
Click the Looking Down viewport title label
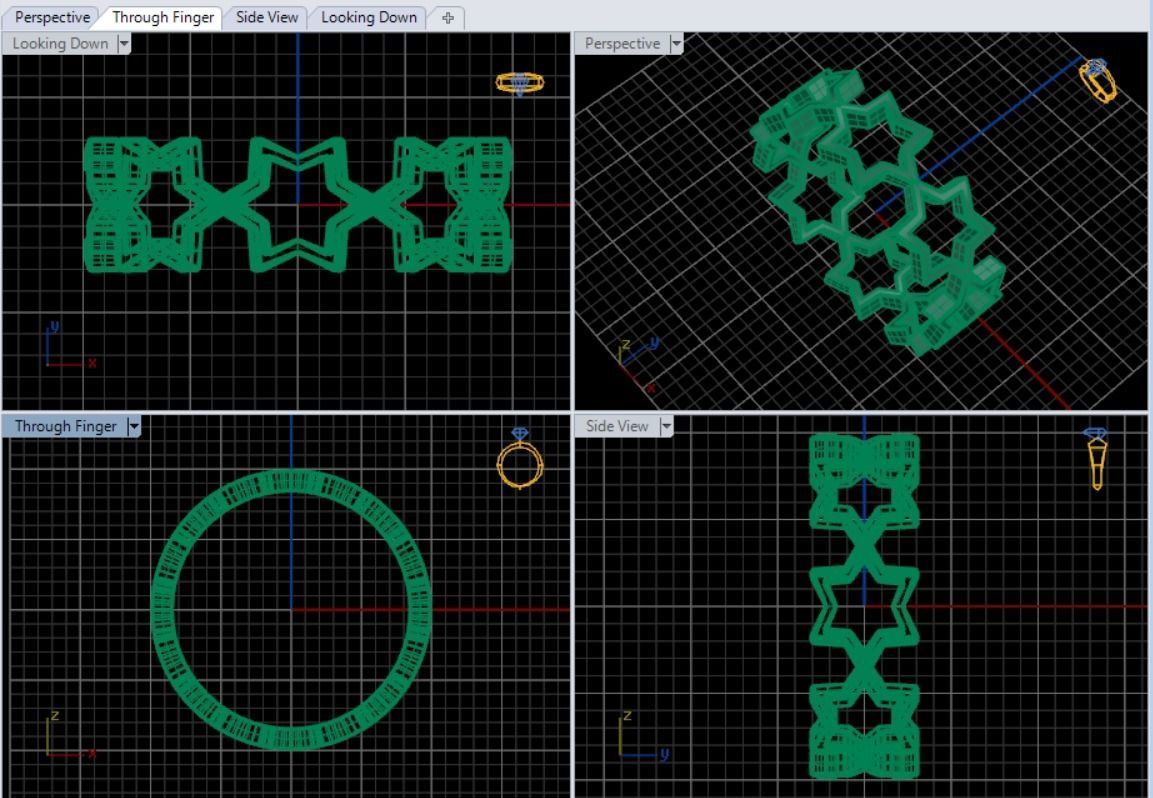(60, 43)
